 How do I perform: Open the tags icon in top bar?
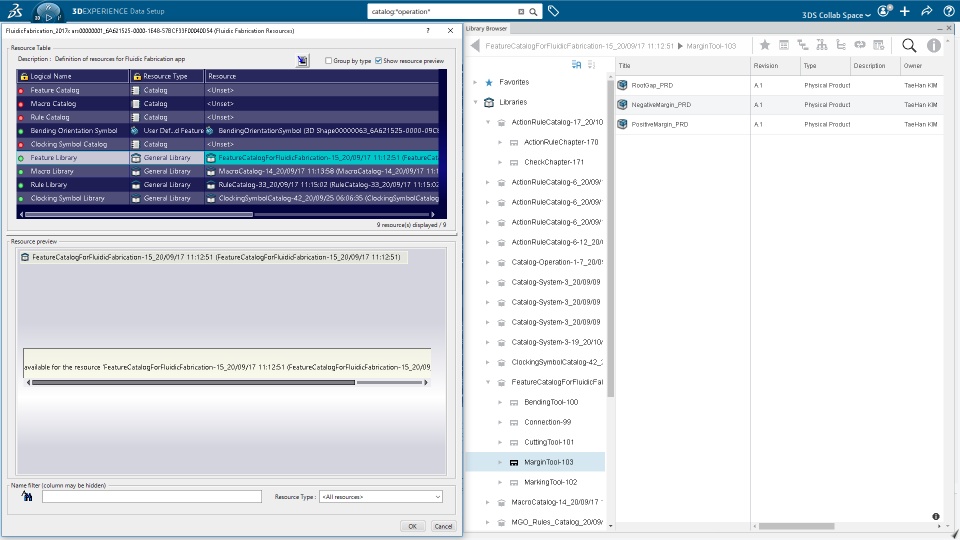pyautogui.click(x=553, y=11)
